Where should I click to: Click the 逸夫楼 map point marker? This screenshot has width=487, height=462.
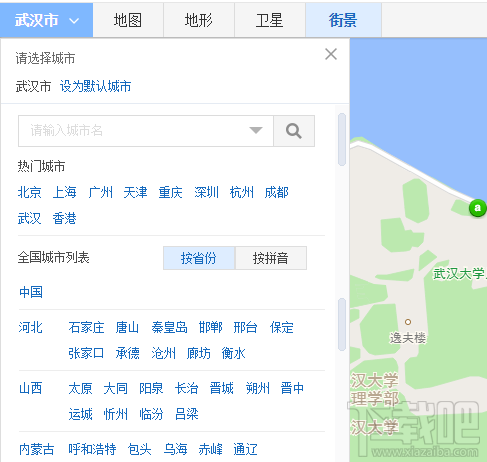(x=408, y=322)
